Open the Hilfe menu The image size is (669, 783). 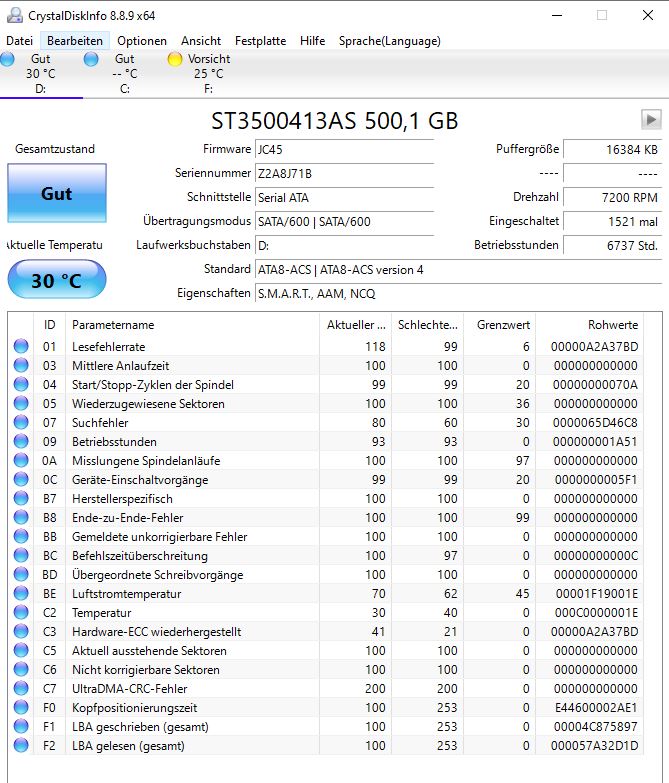pyautogui.click(x=312, y=41)
